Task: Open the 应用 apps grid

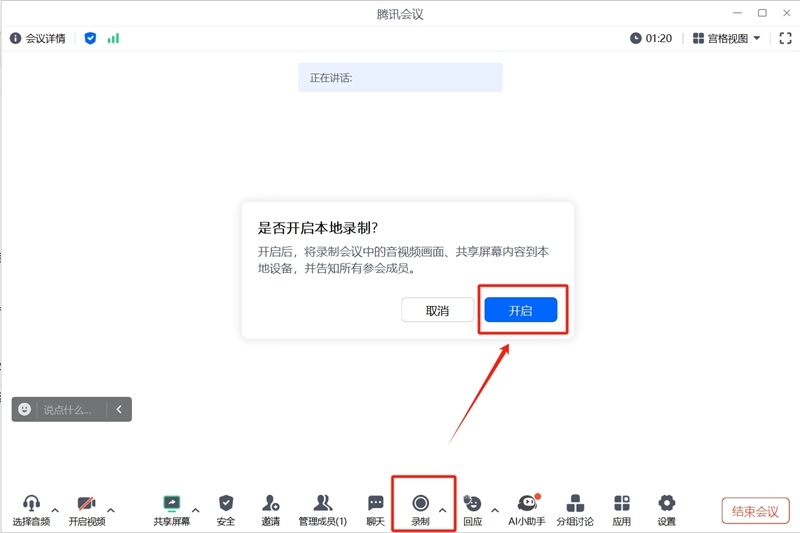Action: point(621,510)
